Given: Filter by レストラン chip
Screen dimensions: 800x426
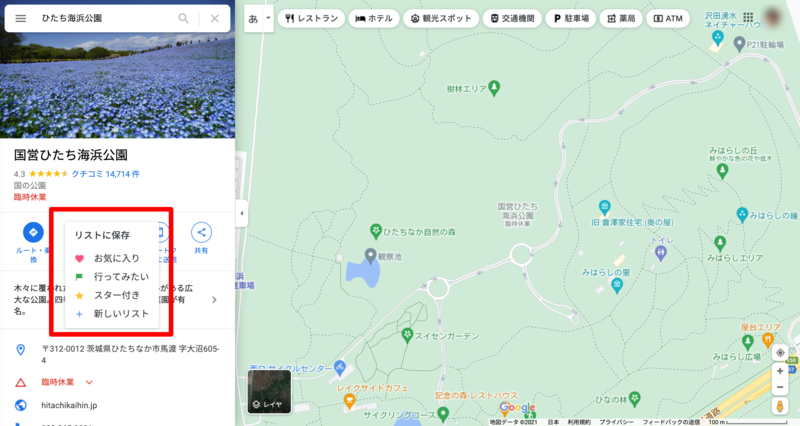Looking at the screenshot, I should pos(311,18).
